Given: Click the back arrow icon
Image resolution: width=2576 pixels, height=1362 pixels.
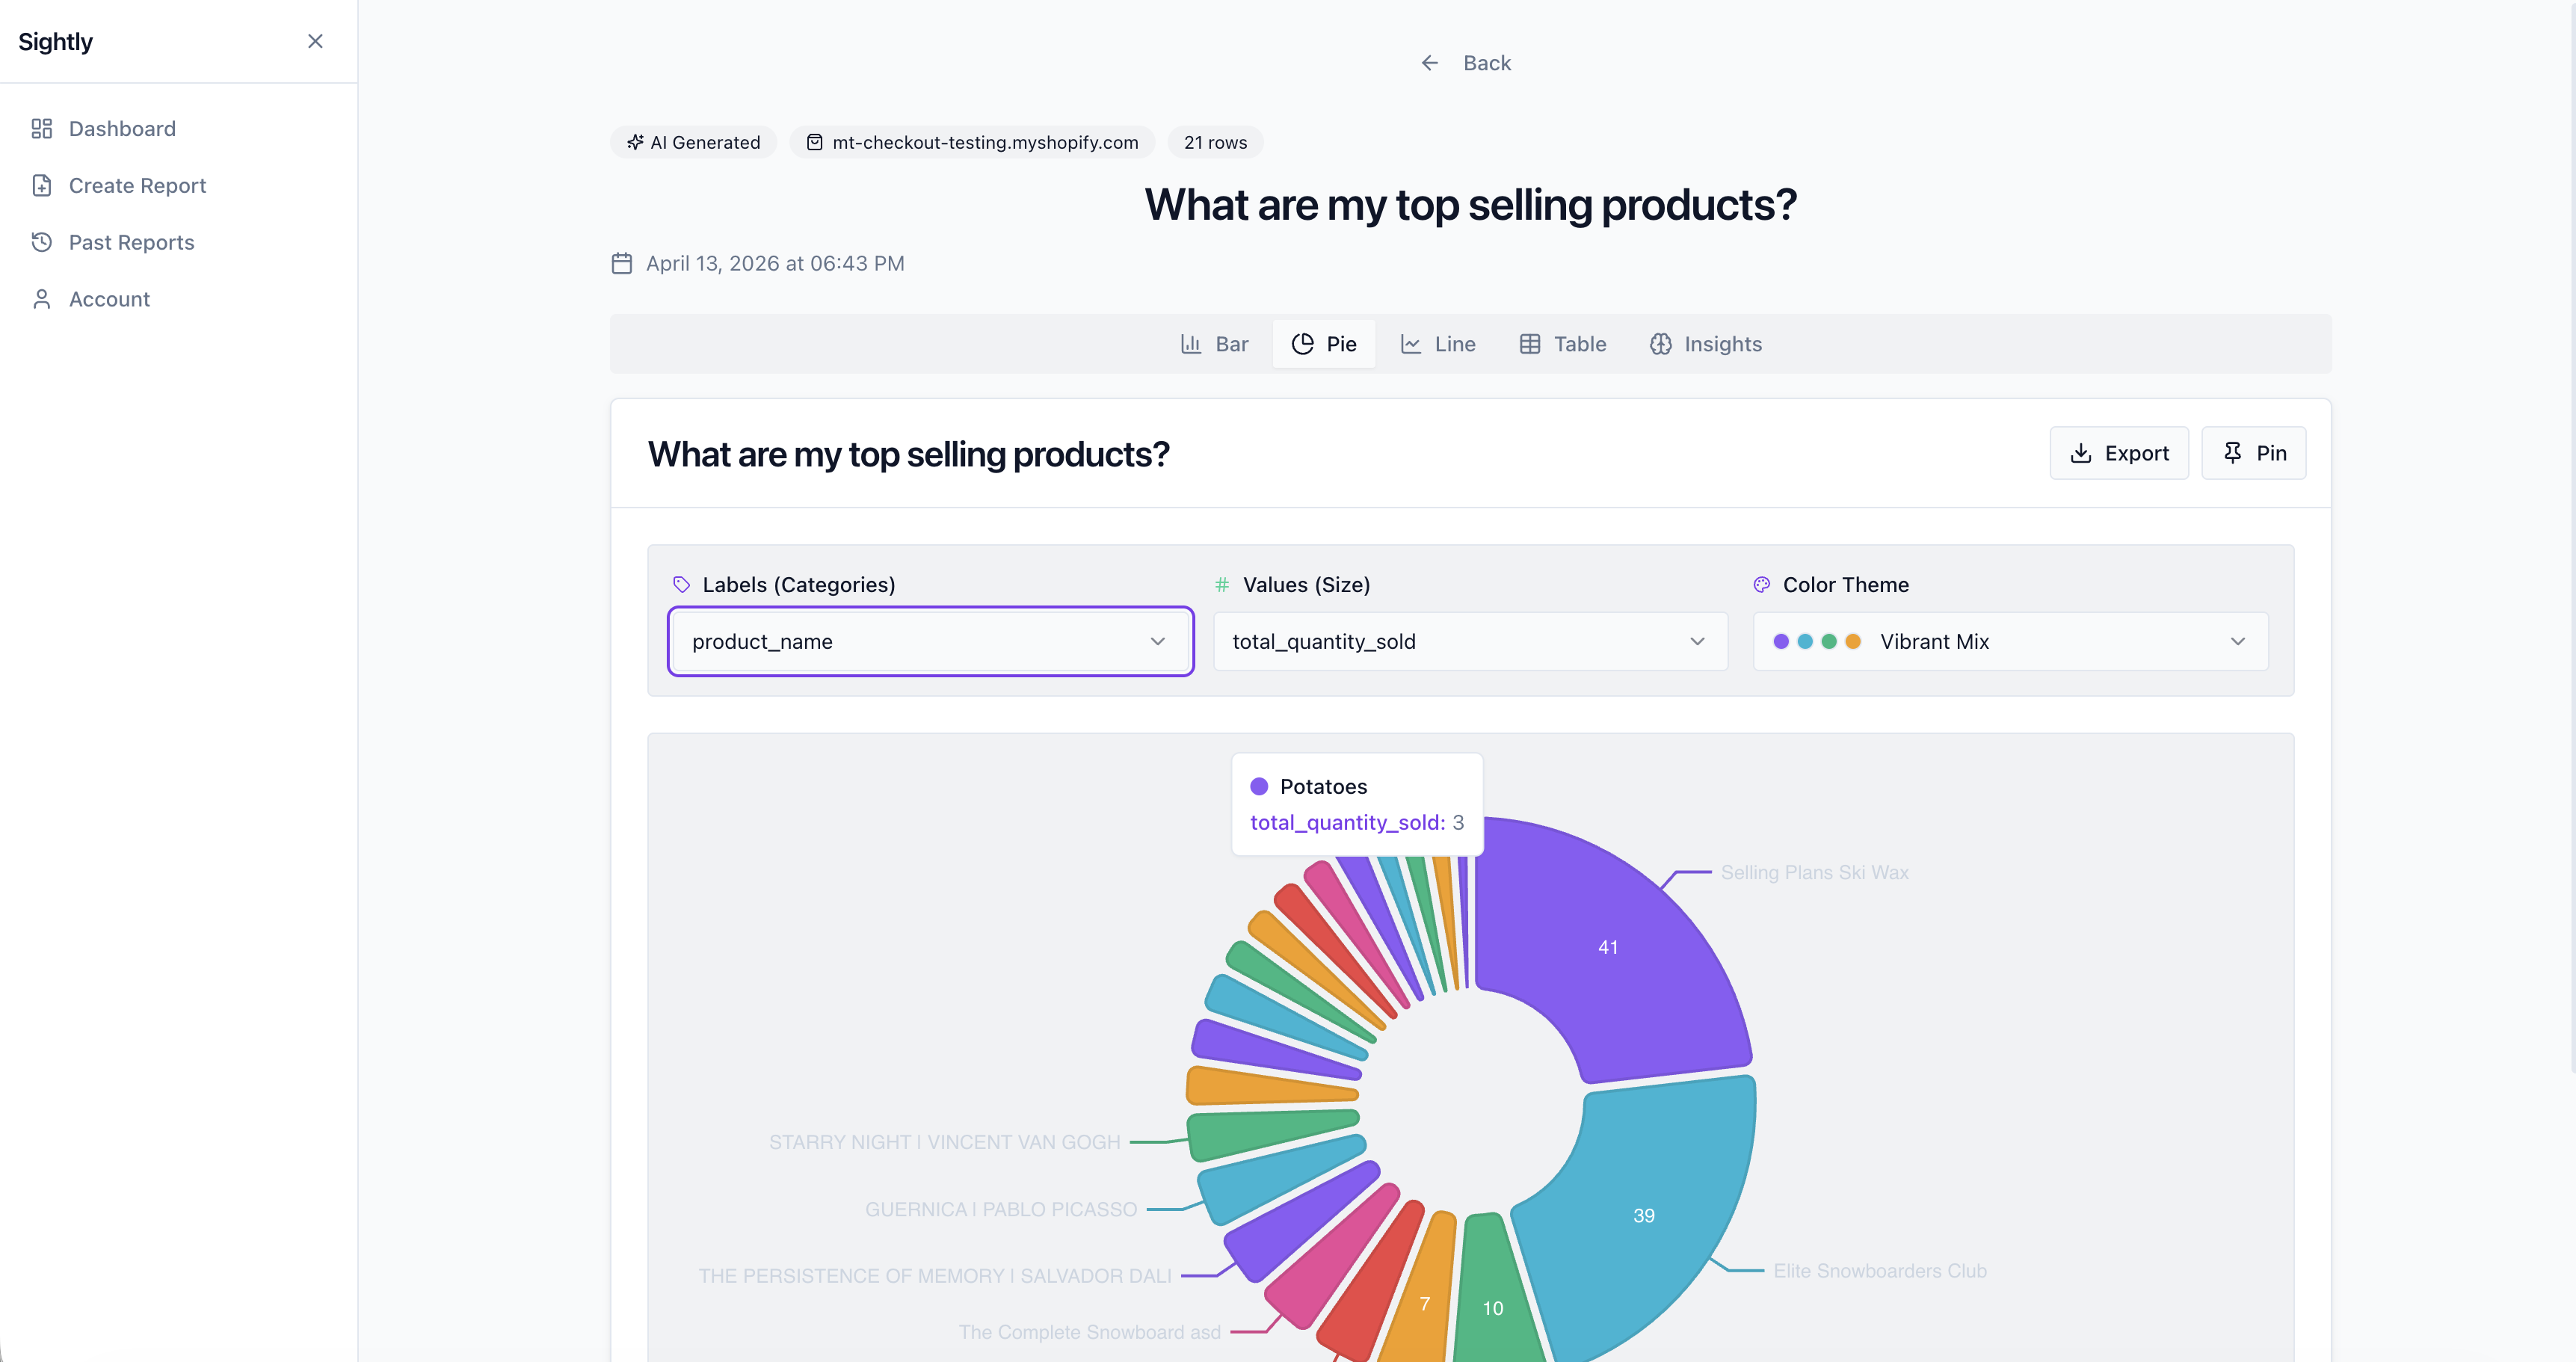Looking at the screenshot, I should (1429, 63).
